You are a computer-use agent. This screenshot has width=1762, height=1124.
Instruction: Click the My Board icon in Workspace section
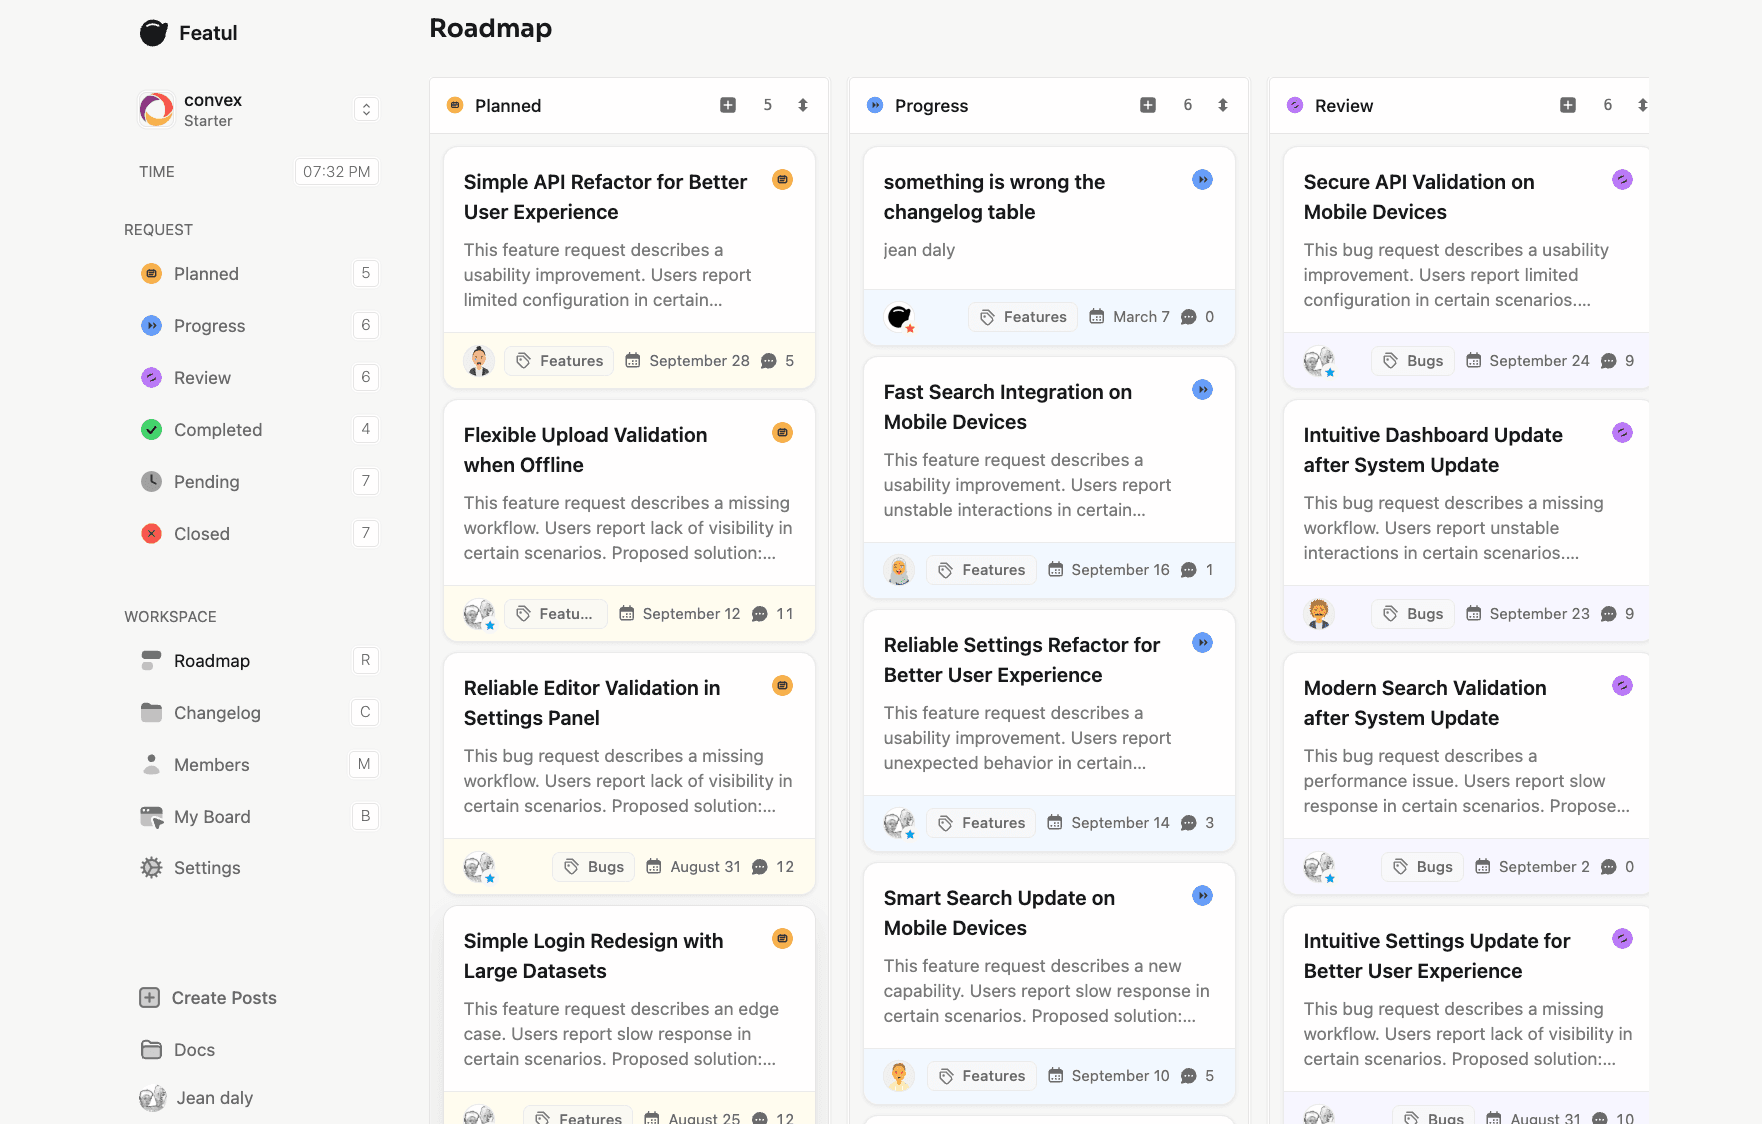tap(151, 816)
